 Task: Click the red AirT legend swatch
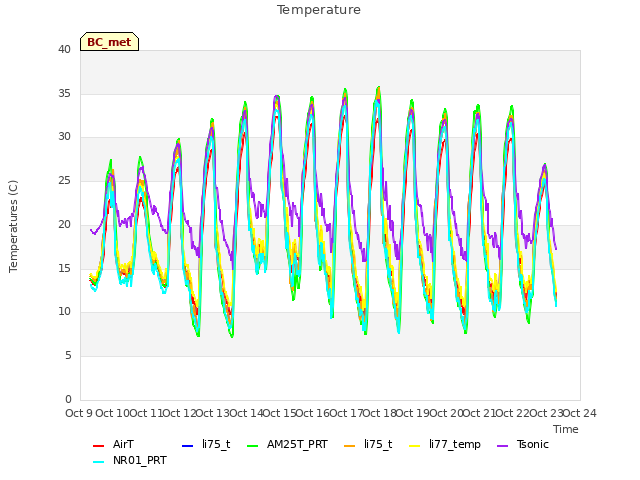point(98,445)
